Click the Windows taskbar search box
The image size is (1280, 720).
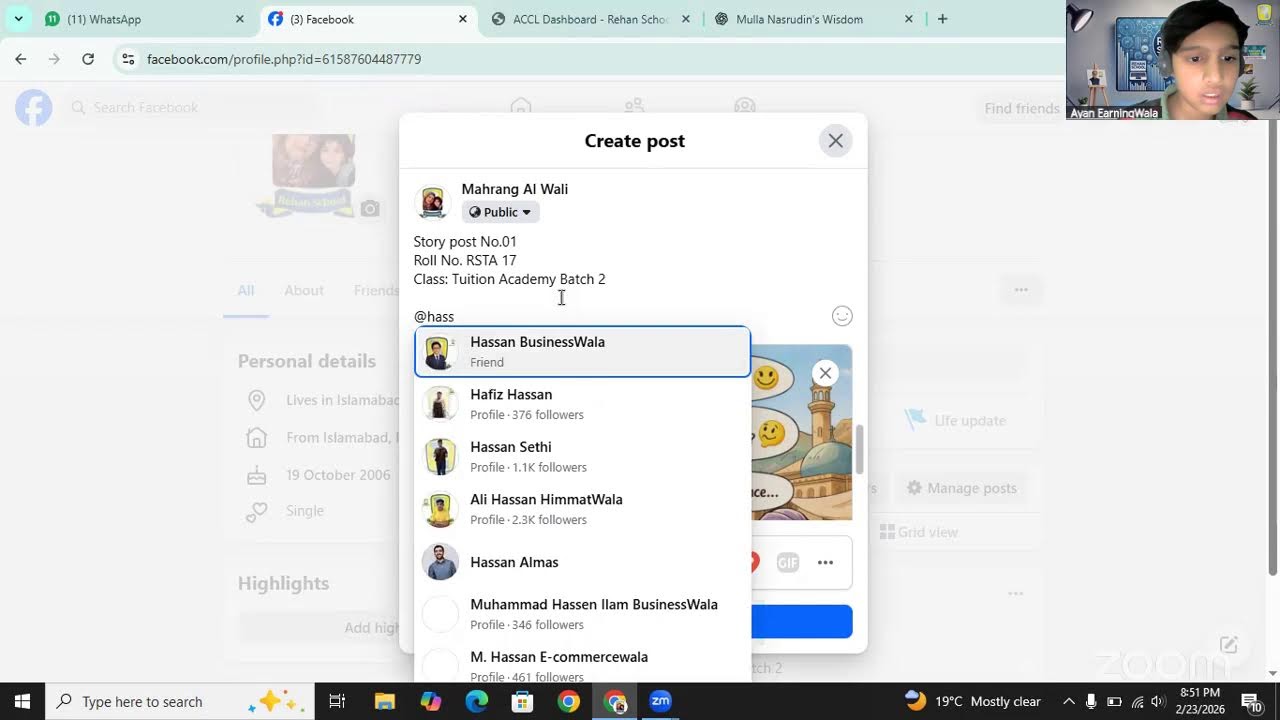pos(180,701)
